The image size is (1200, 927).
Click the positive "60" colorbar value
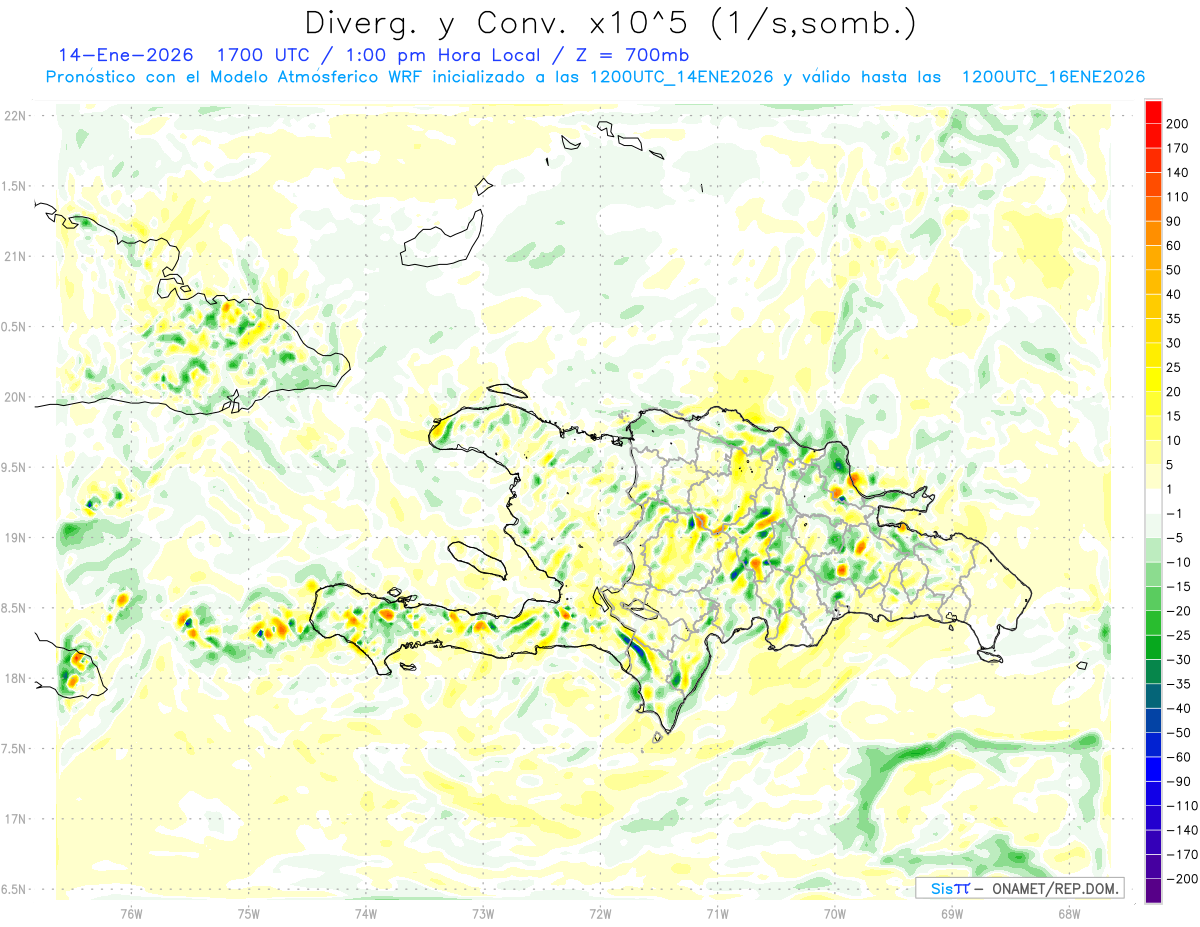point(1174,246)
